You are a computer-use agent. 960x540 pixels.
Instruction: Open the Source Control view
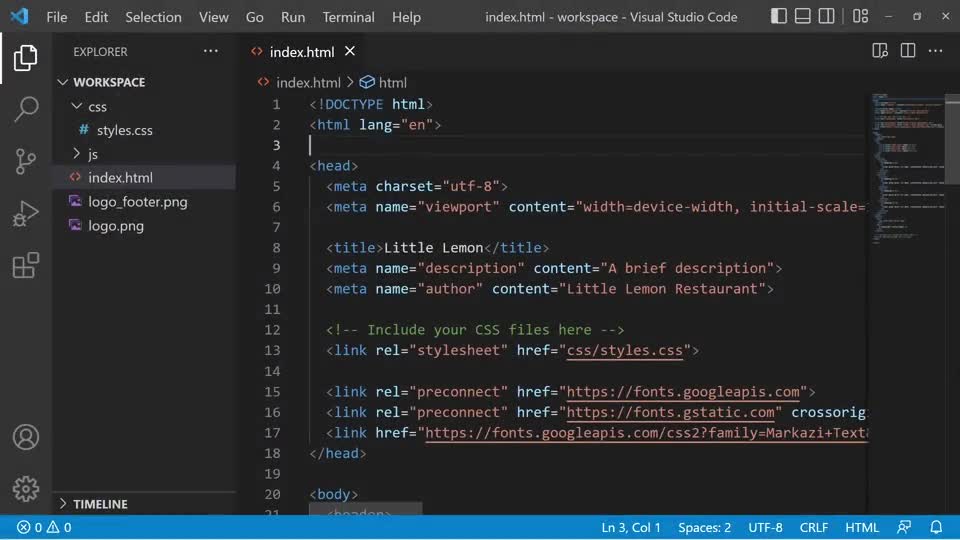coord(26,161)
